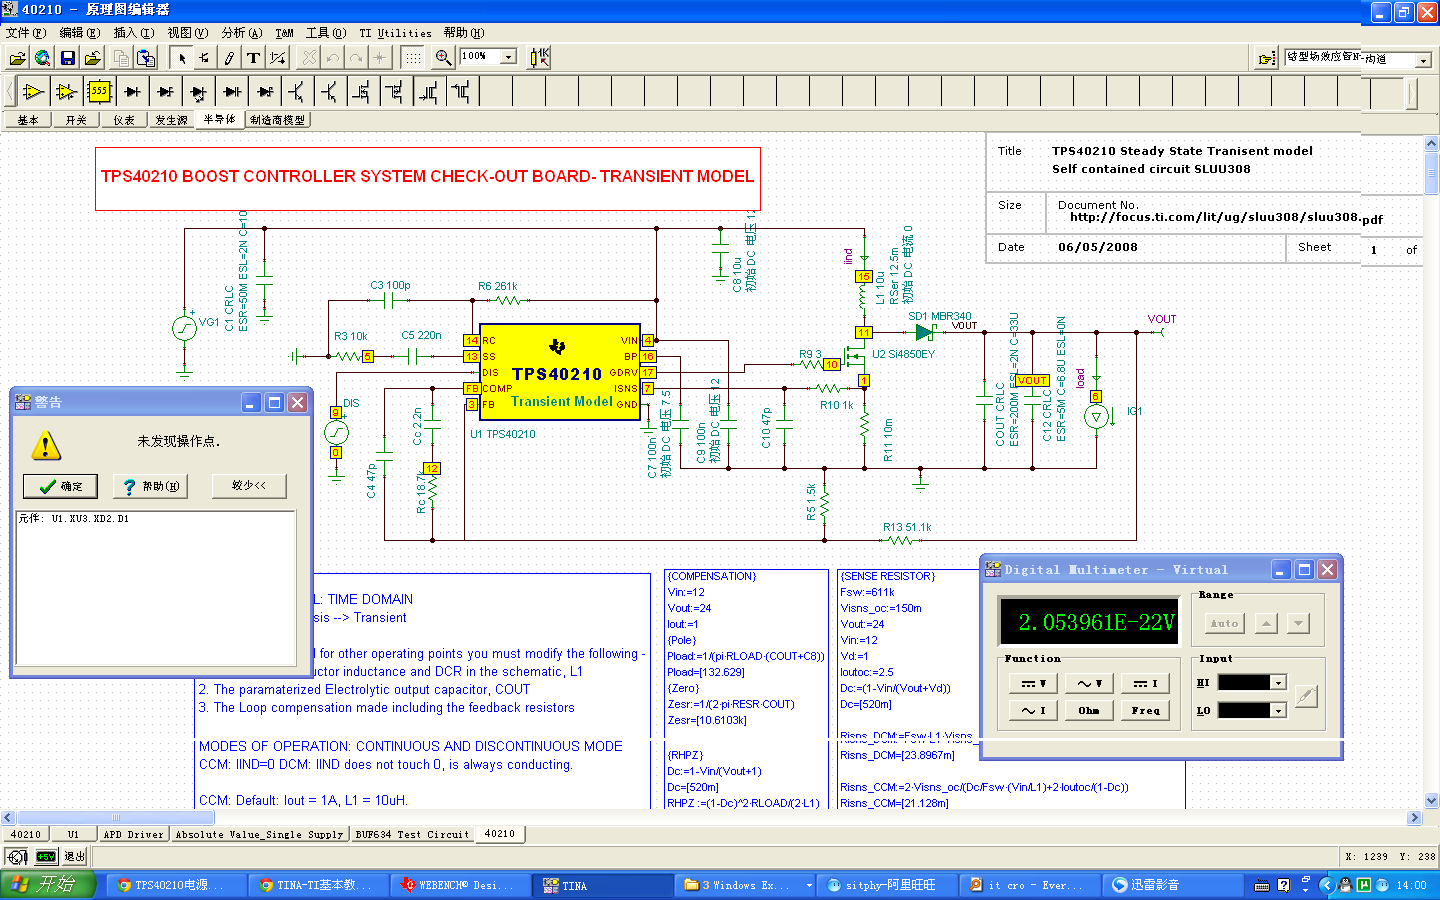Click the TI logo on the TPS40210 chip
The height and width of the screenshot is (900, 1440).
pos(557,347)
